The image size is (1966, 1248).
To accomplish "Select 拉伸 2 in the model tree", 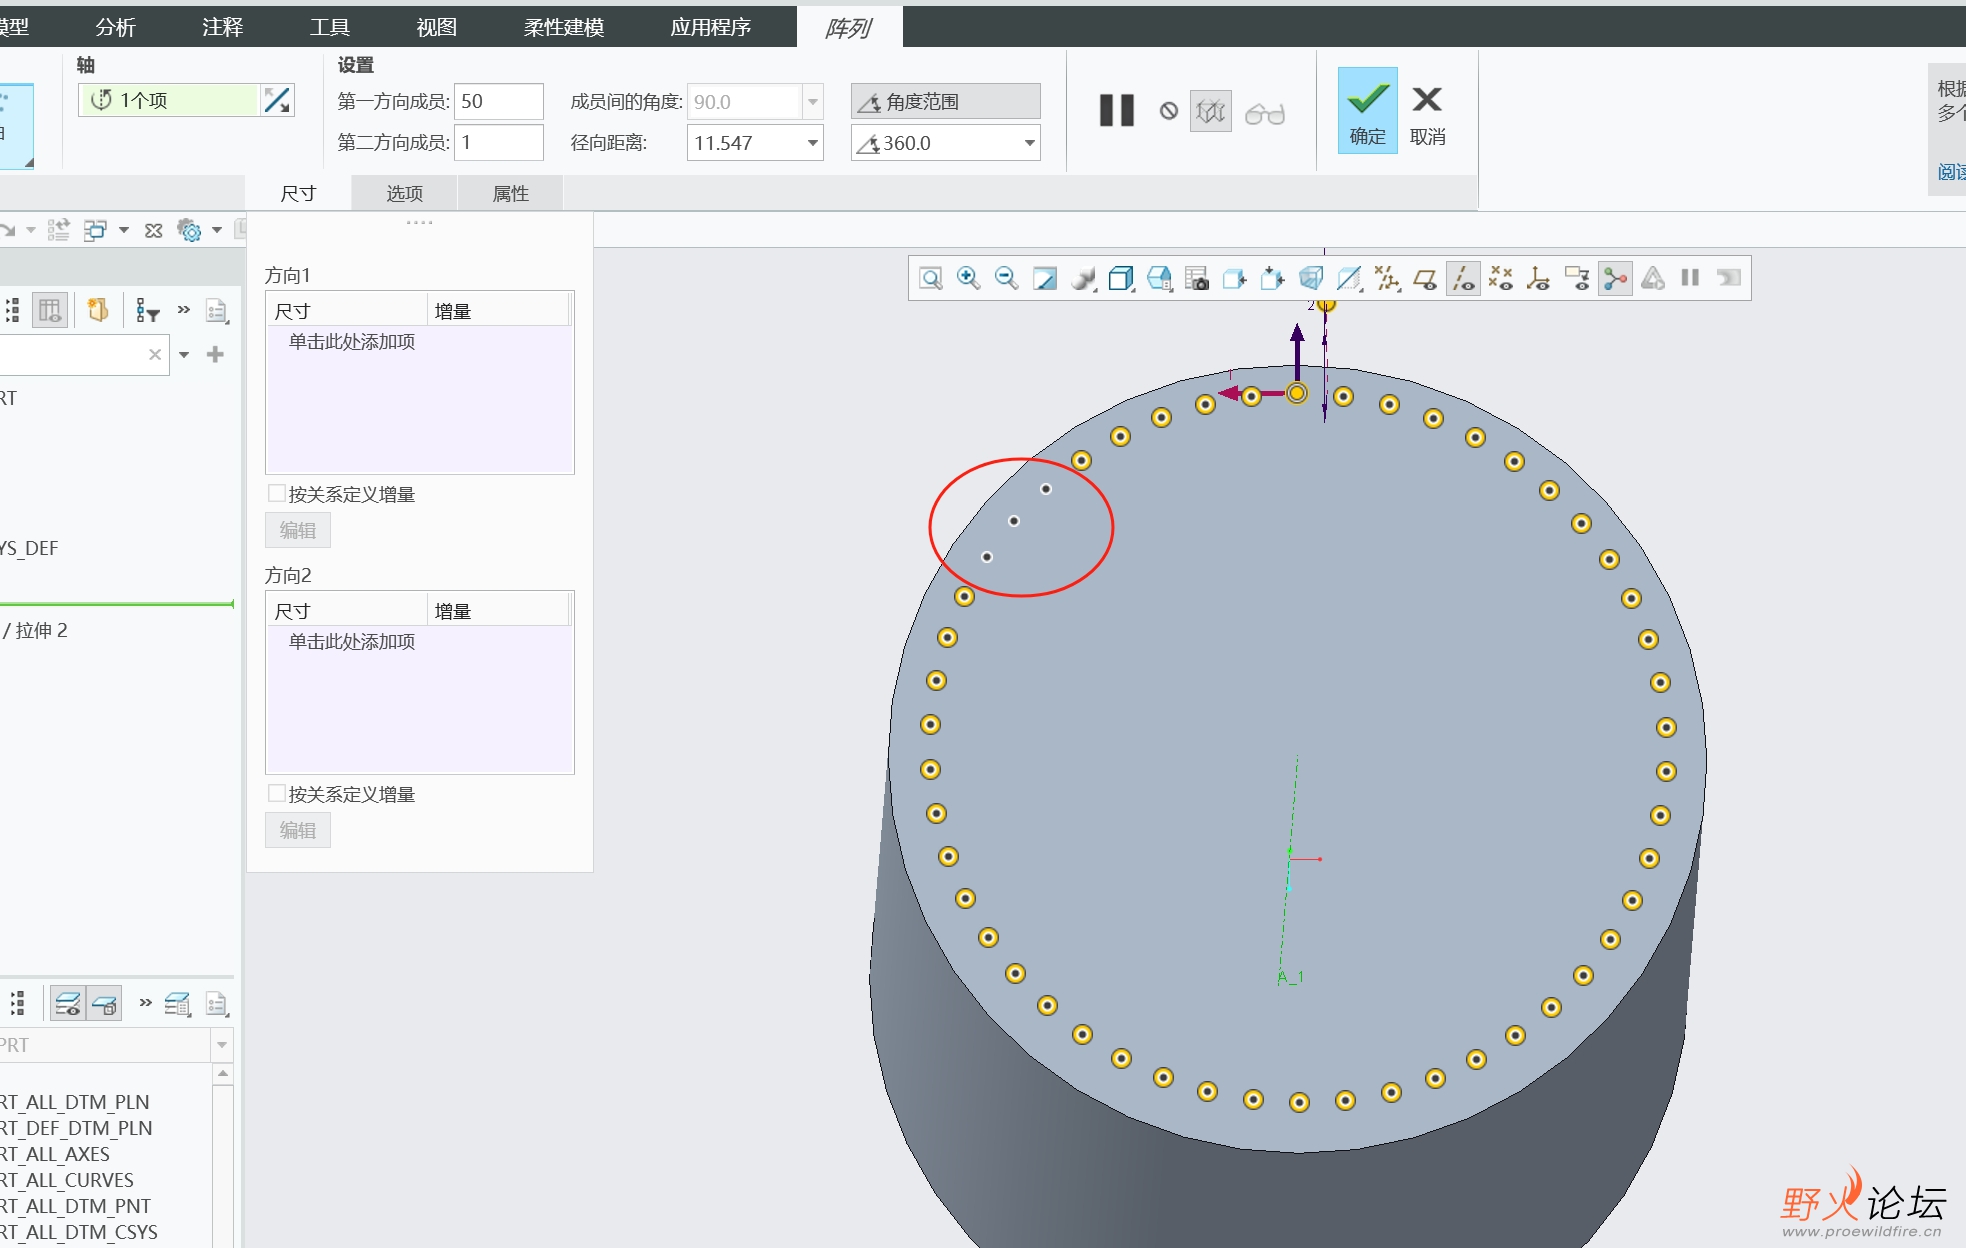I will [40, 630].
